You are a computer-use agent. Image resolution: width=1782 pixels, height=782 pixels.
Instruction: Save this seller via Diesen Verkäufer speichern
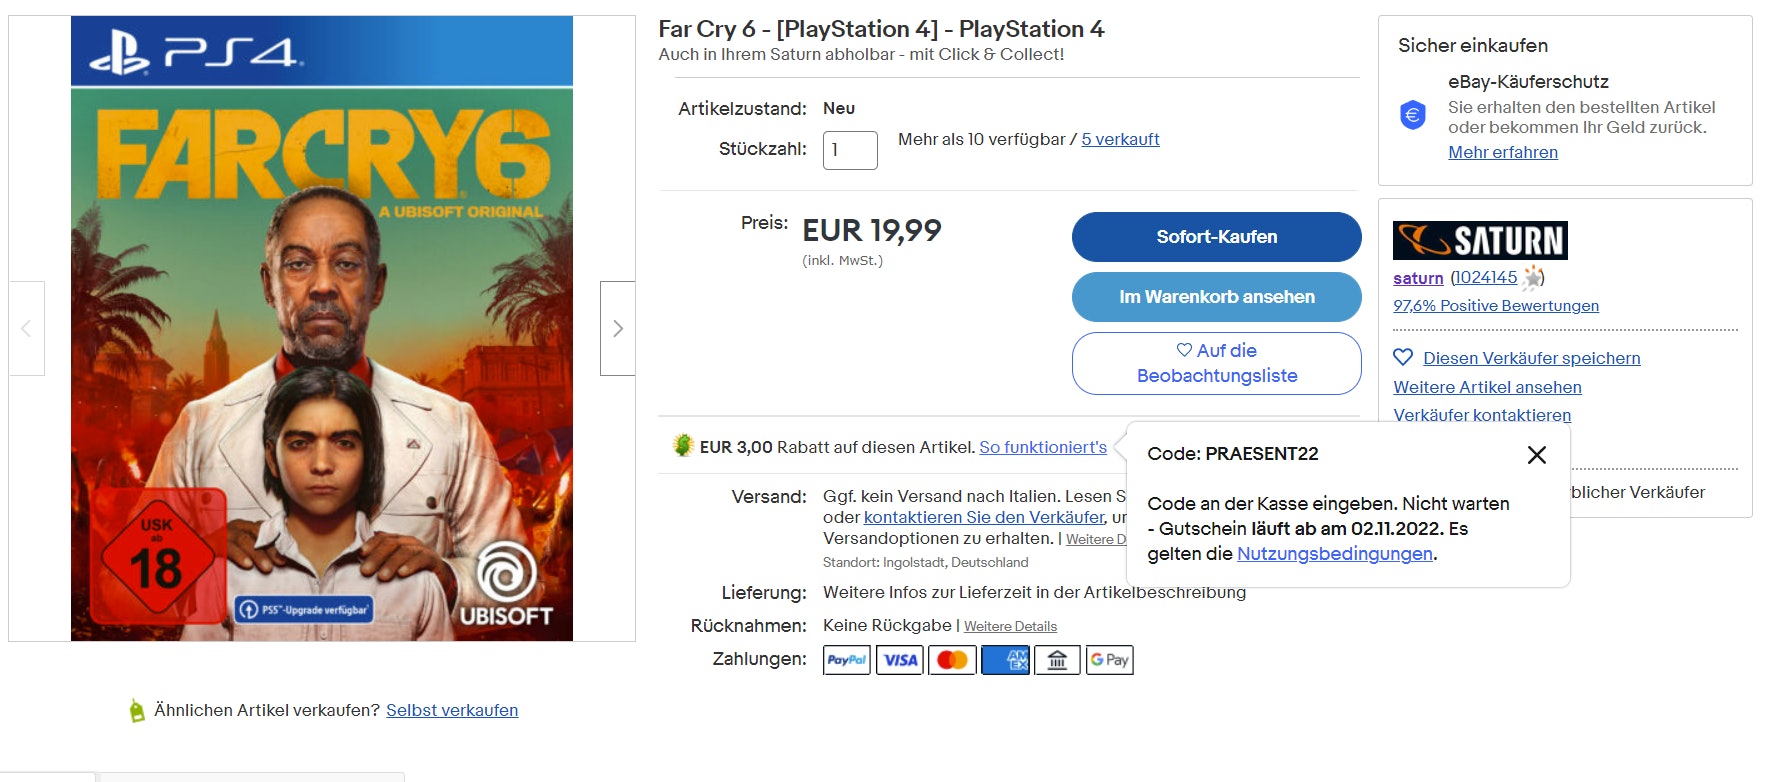[1531, 358]
